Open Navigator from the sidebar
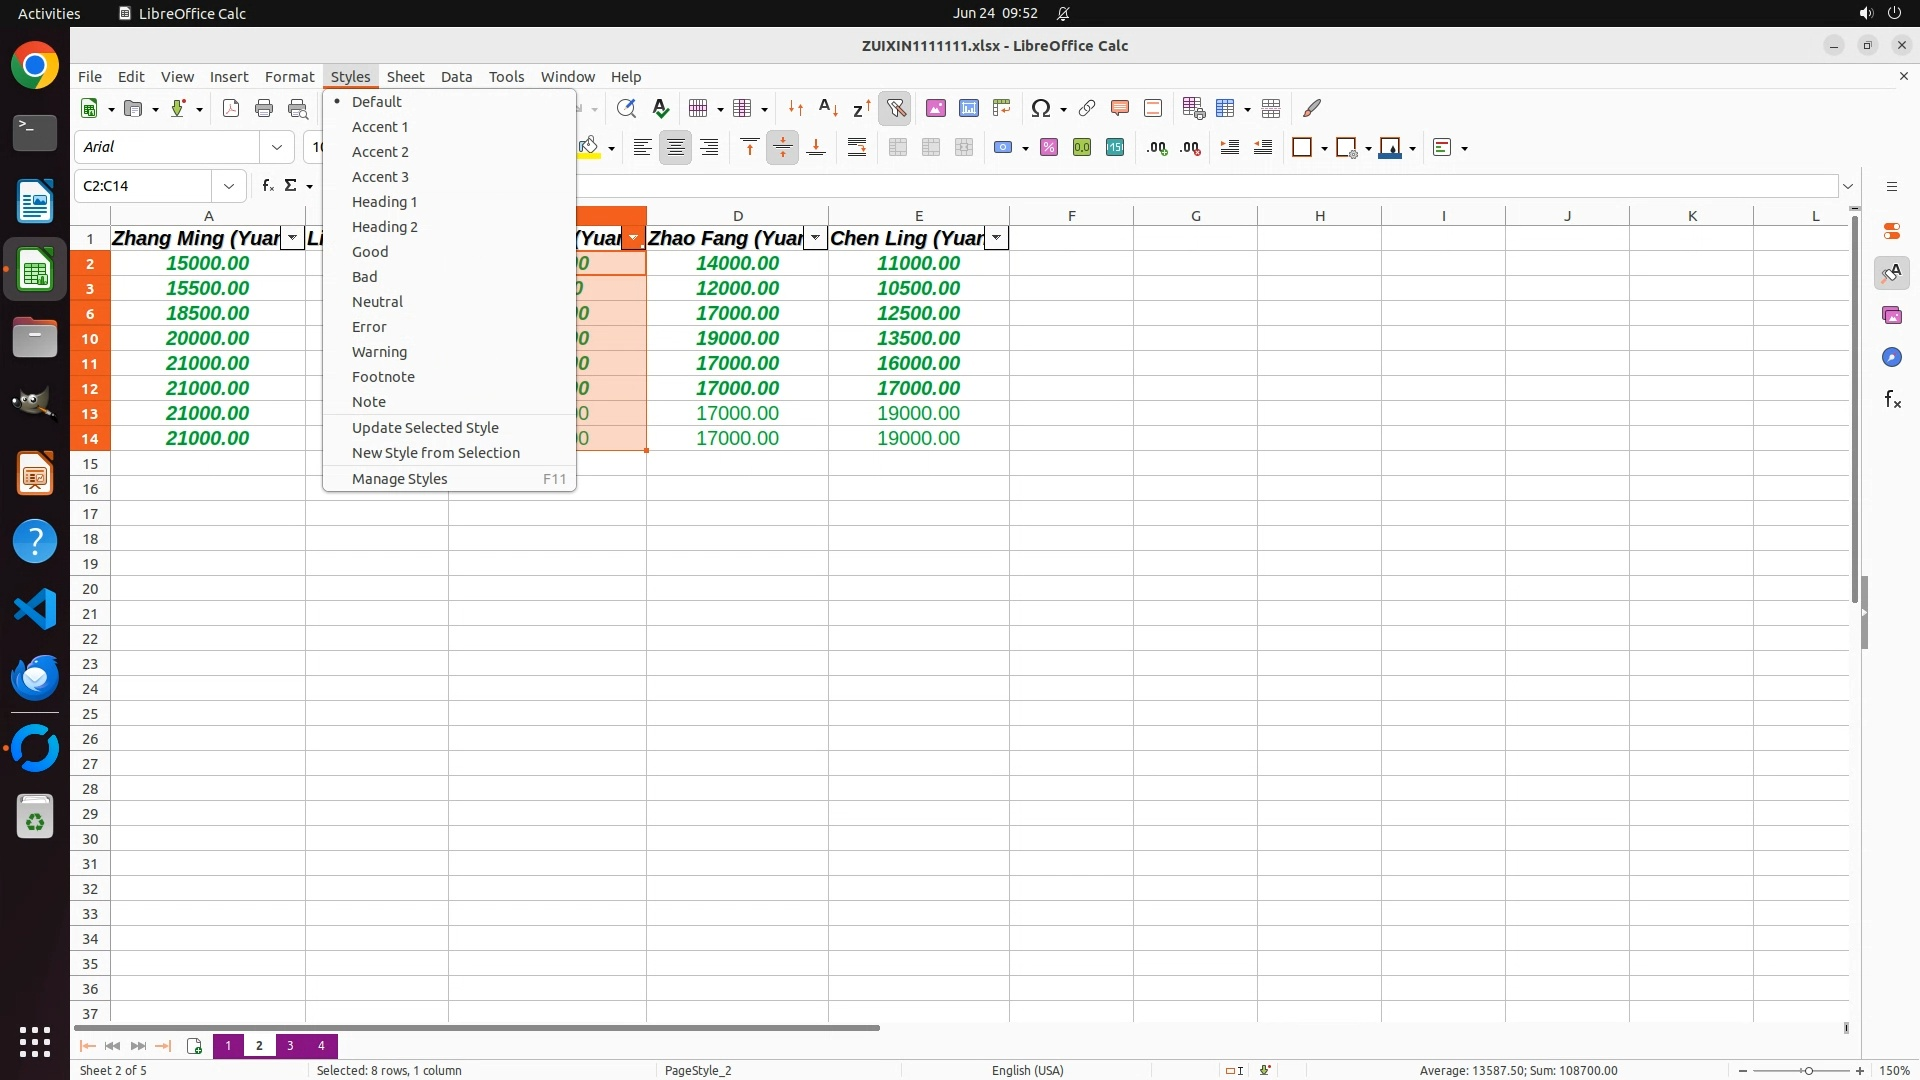This screenshot has height=1080, width=1920. coord(1891,358)
